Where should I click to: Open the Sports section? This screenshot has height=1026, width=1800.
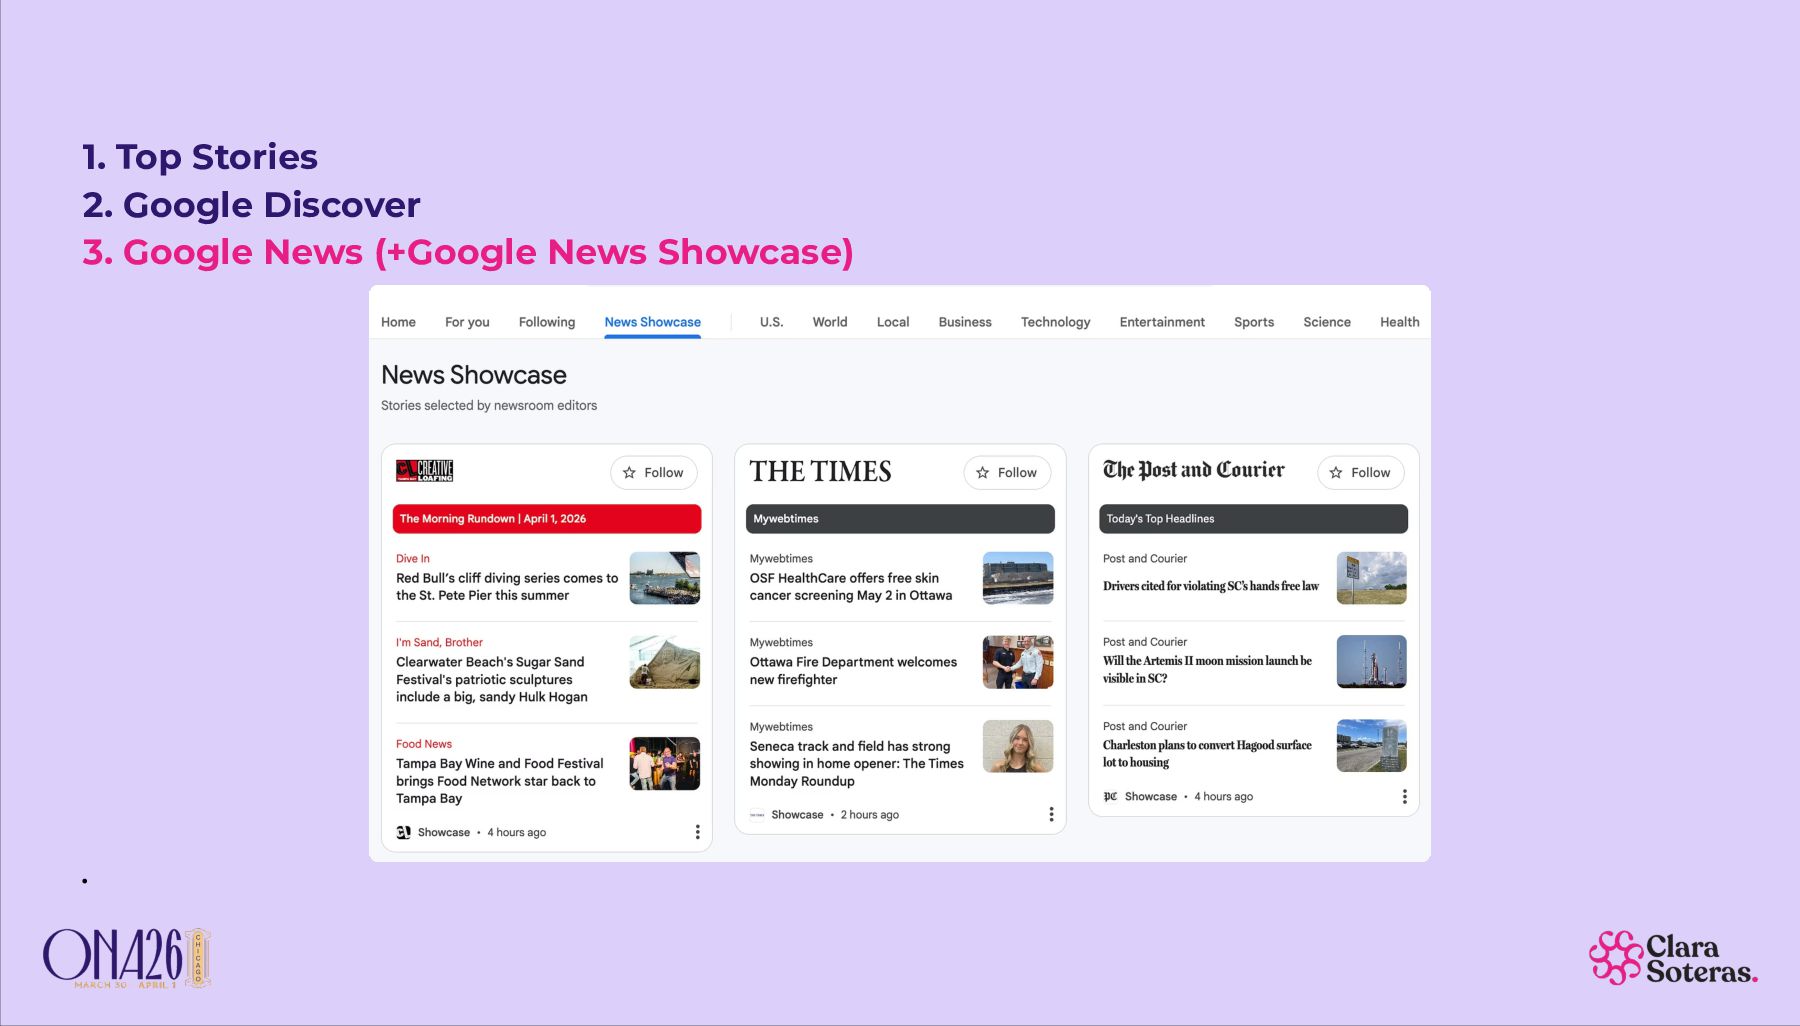1254,322
